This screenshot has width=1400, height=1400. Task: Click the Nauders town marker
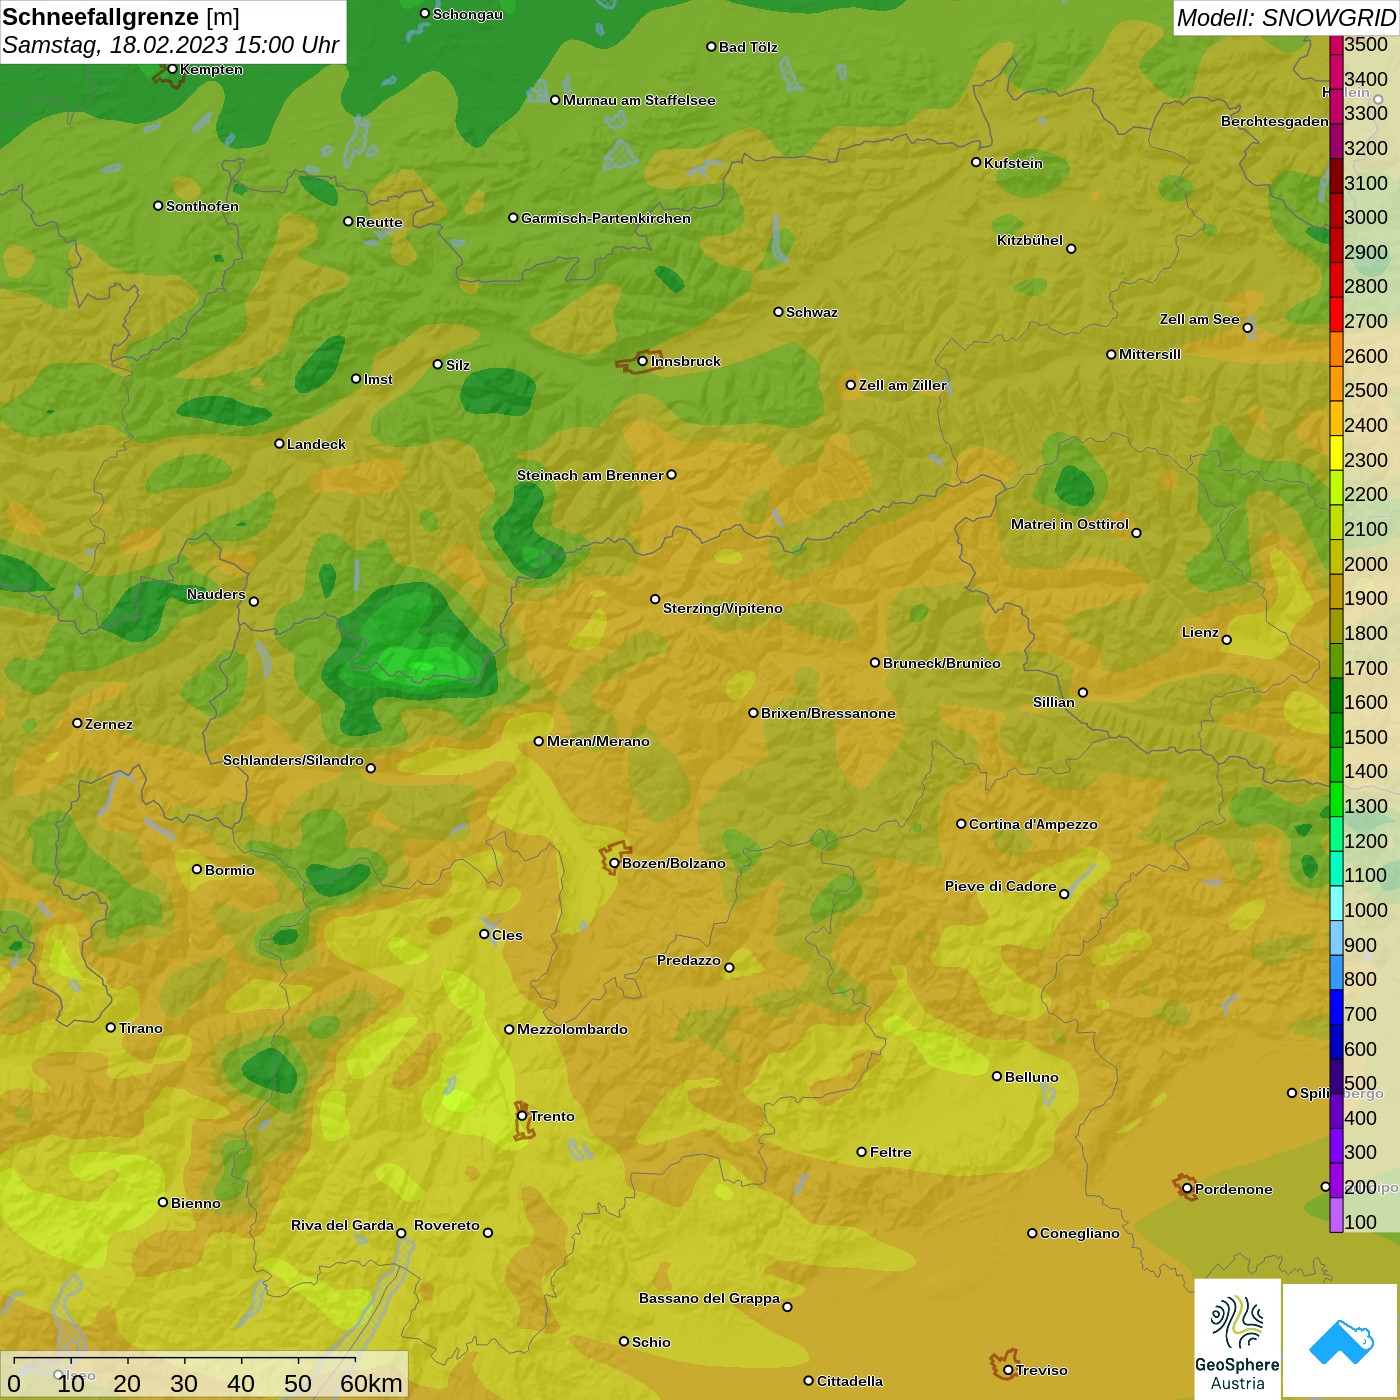[x=254, y=601]
